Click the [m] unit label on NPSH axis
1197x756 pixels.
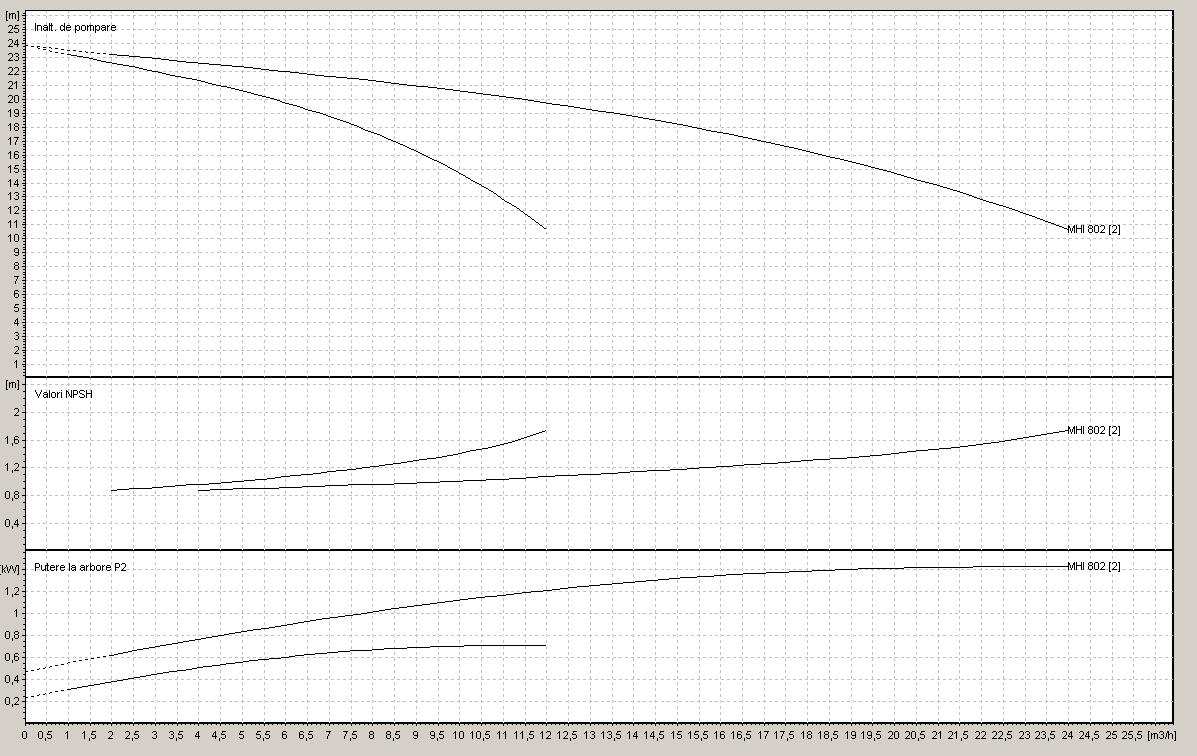click(13, 384)
